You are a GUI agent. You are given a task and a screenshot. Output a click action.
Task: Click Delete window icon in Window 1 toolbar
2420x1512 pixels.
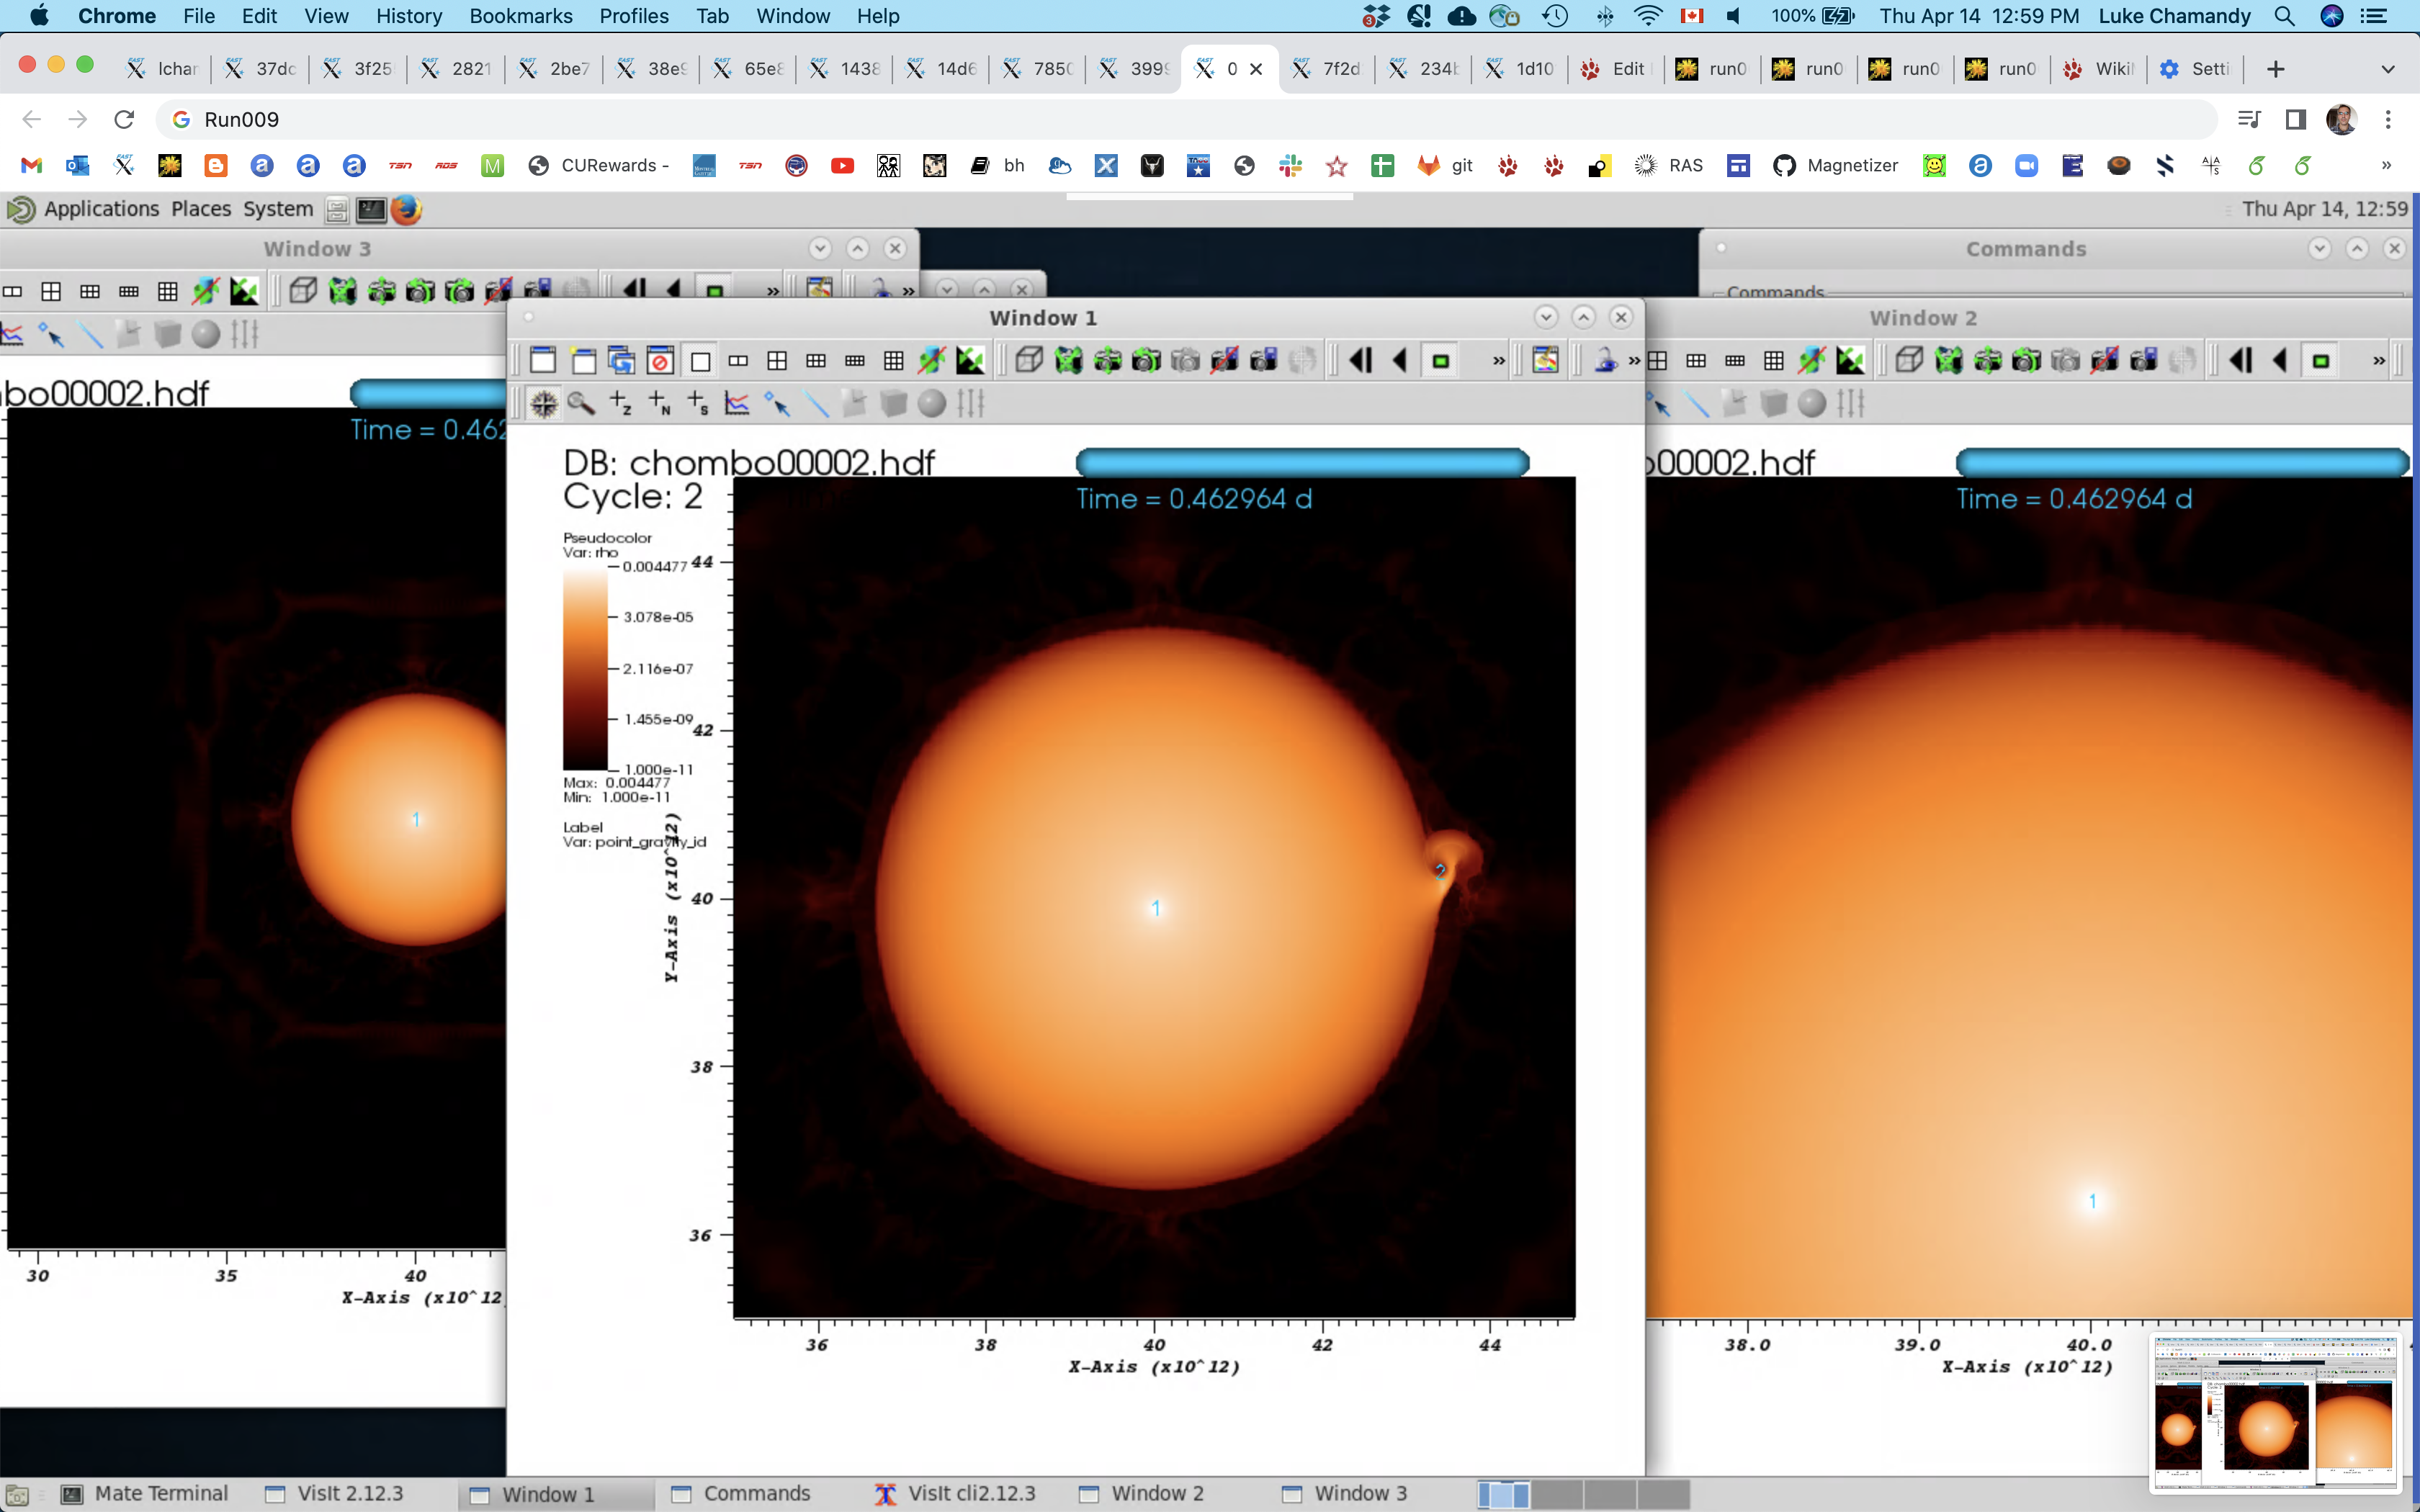[x=660, y=361]
